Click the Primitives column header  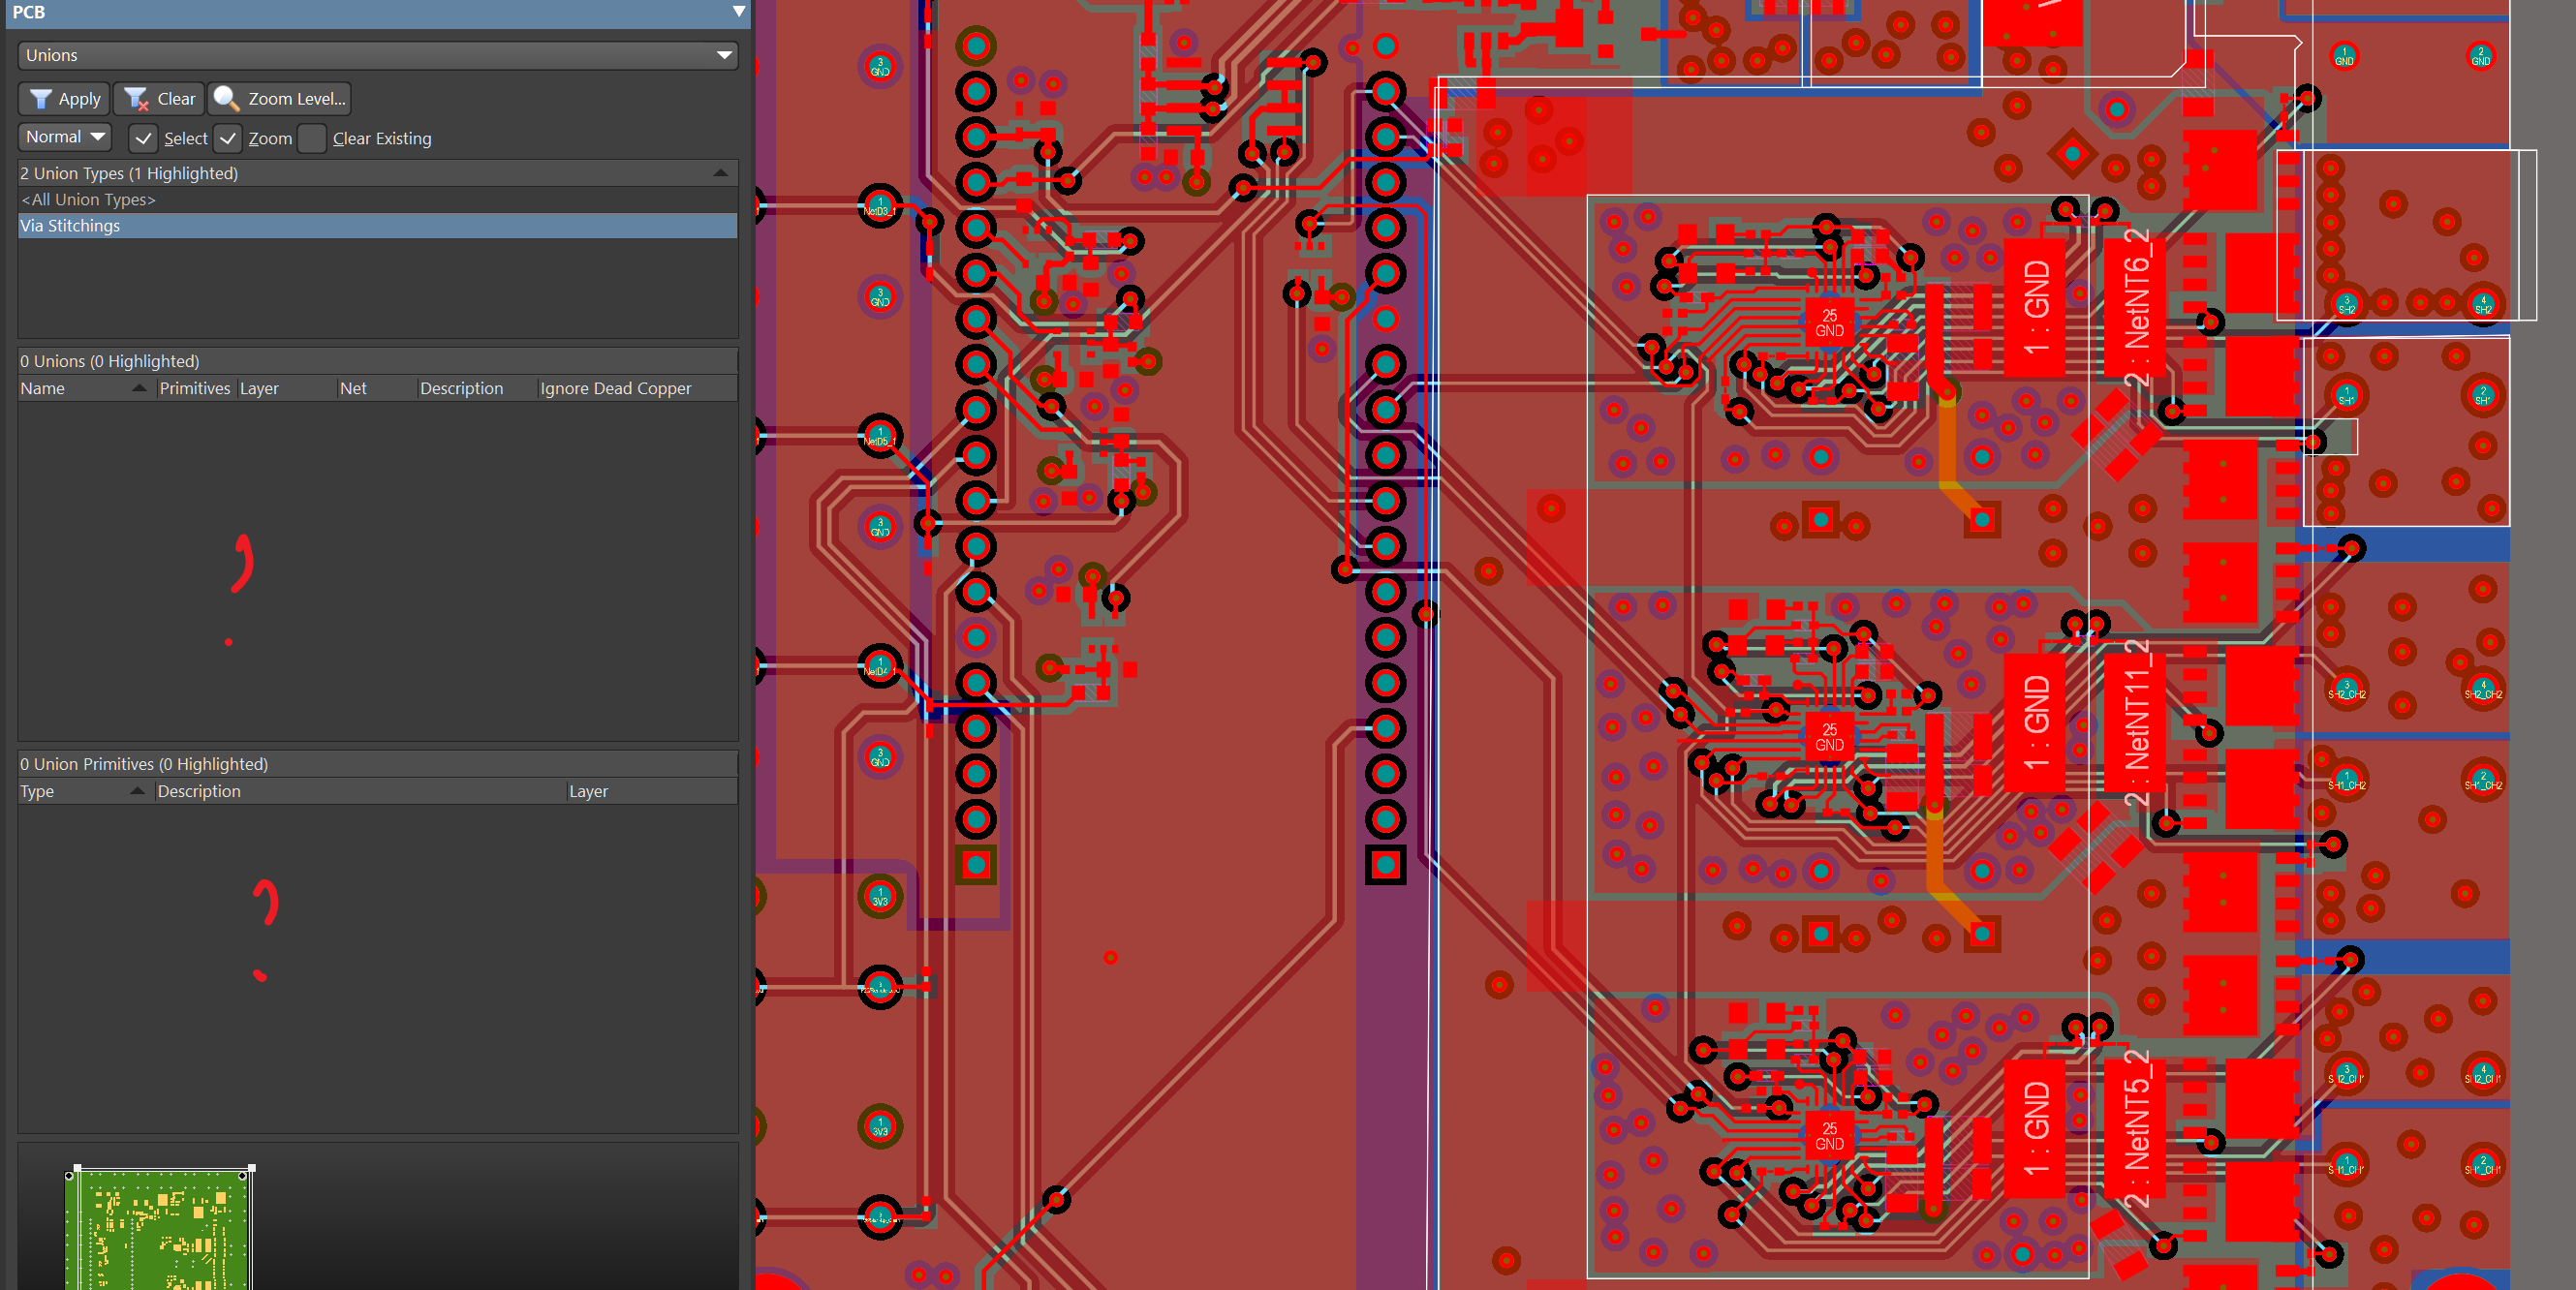click(194, 388)
